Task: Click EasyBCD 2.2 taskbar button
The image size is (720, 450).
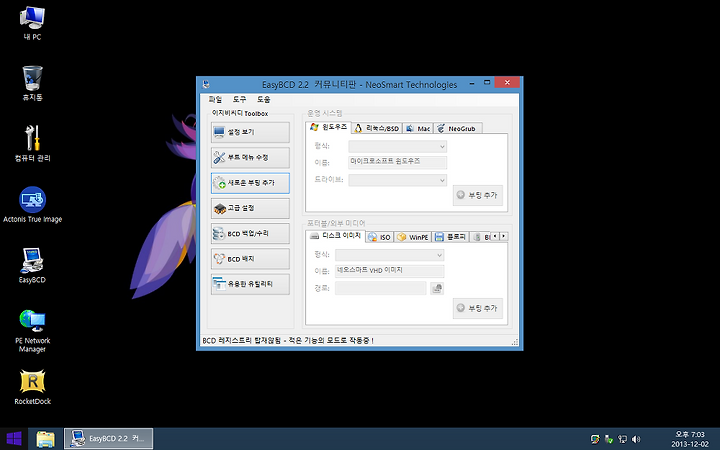Action: point(108,439)
